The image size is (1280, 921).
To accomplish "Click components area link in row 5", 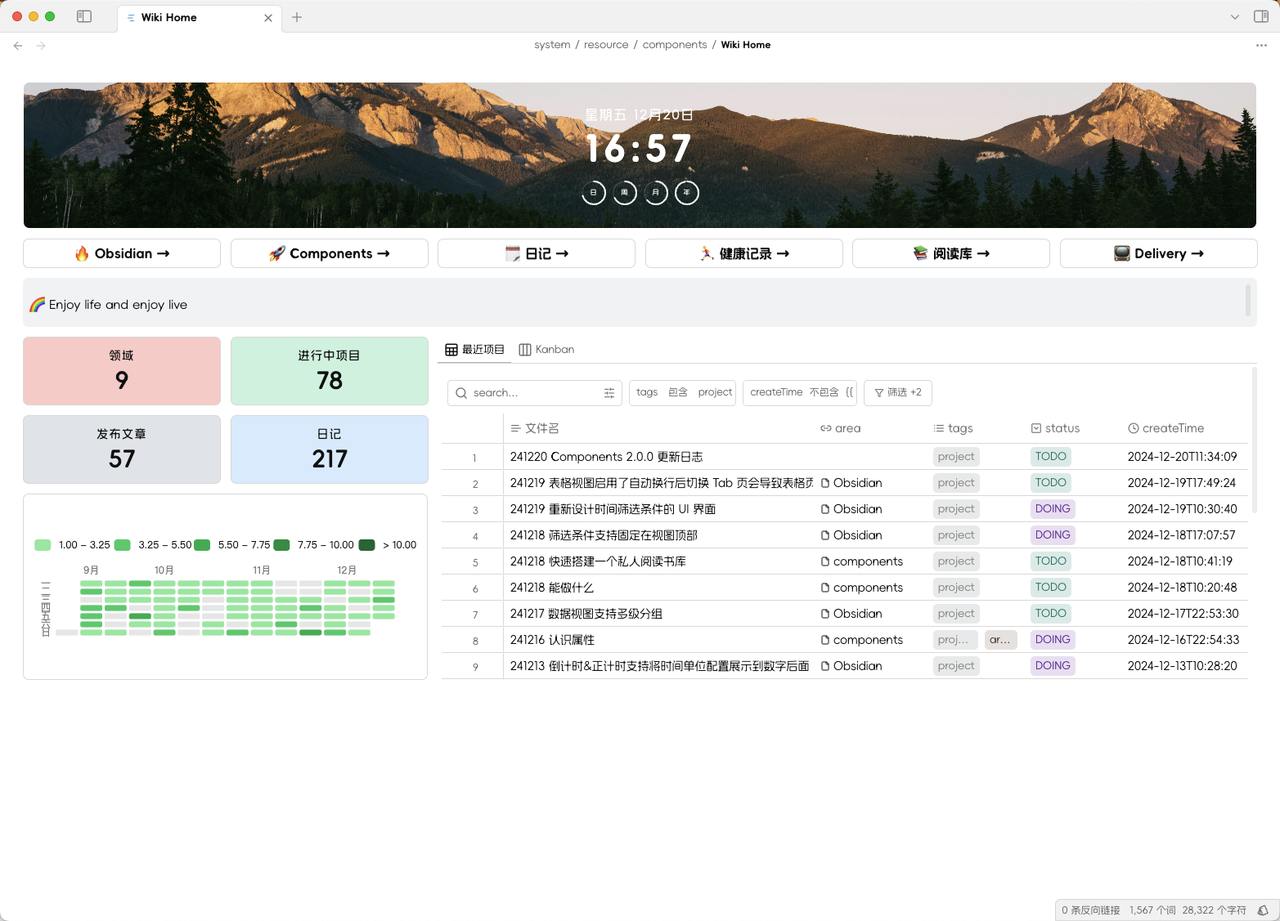I will (861, 561).
